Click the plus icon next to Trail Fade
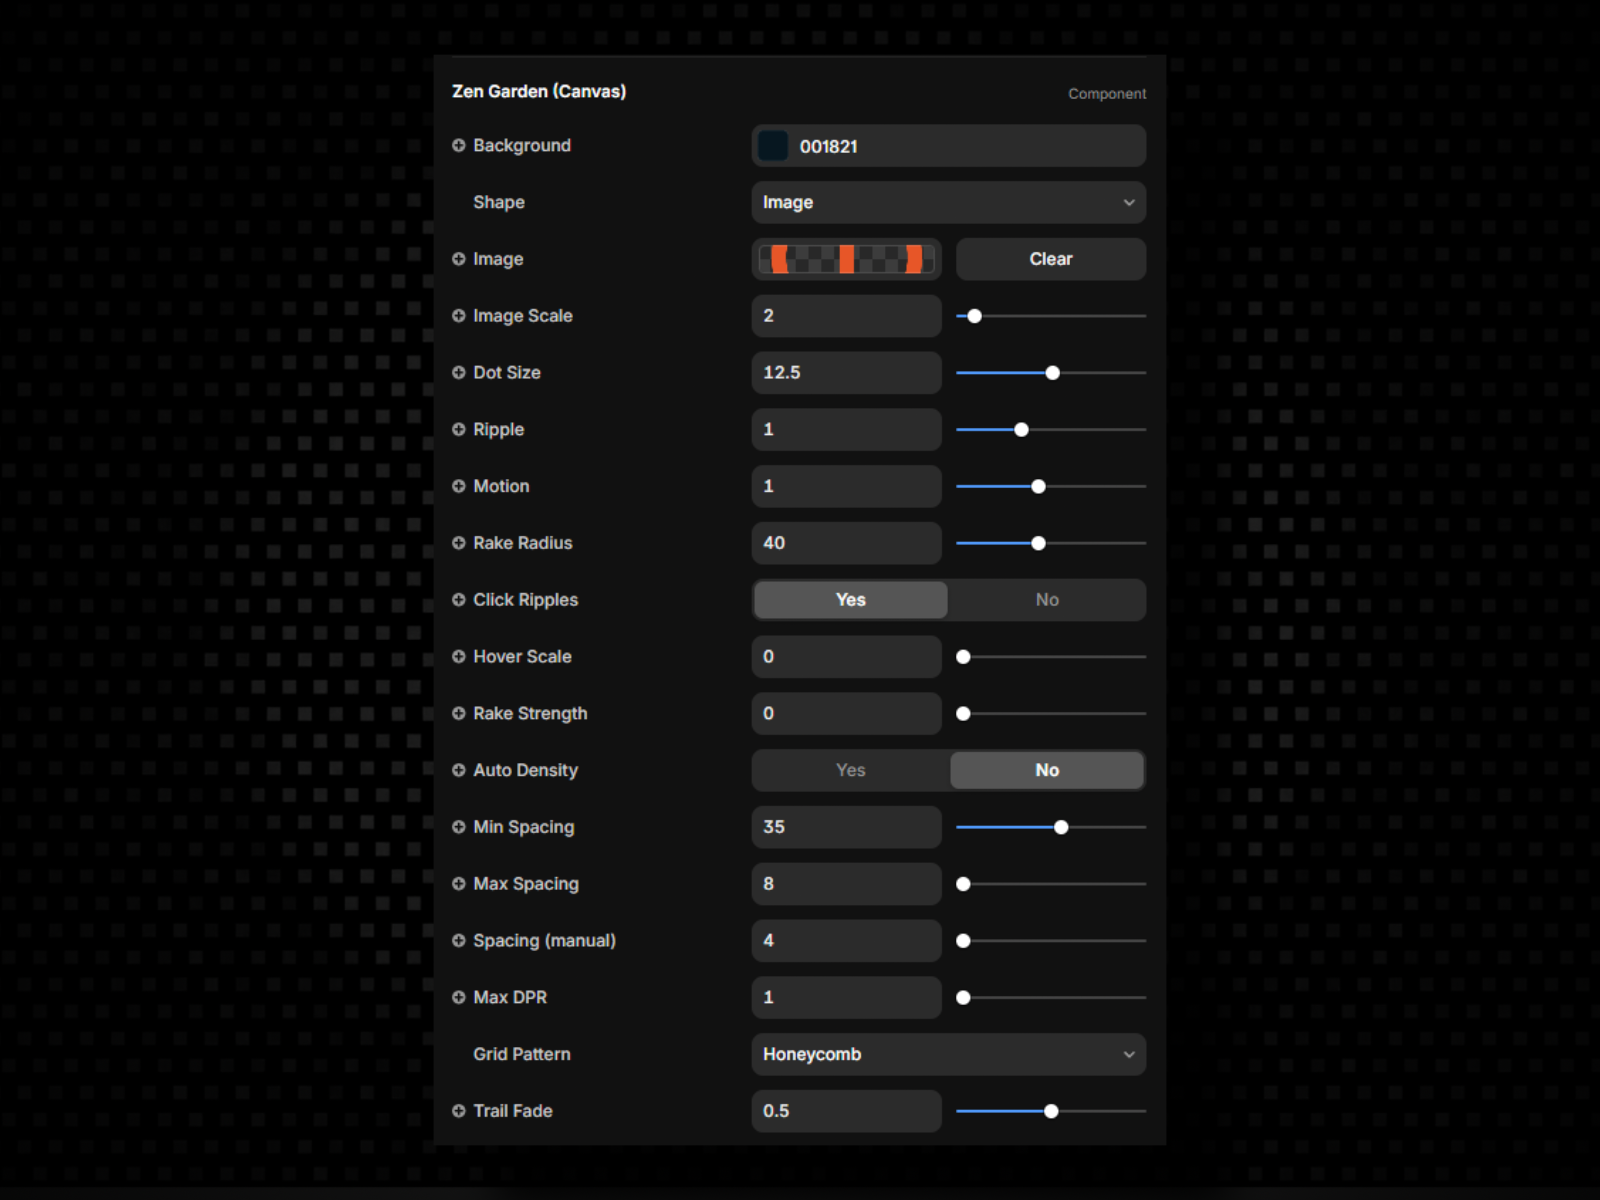This screenshot has width=1600, height=1200. pyautogui.click(x=458, y=1111)
